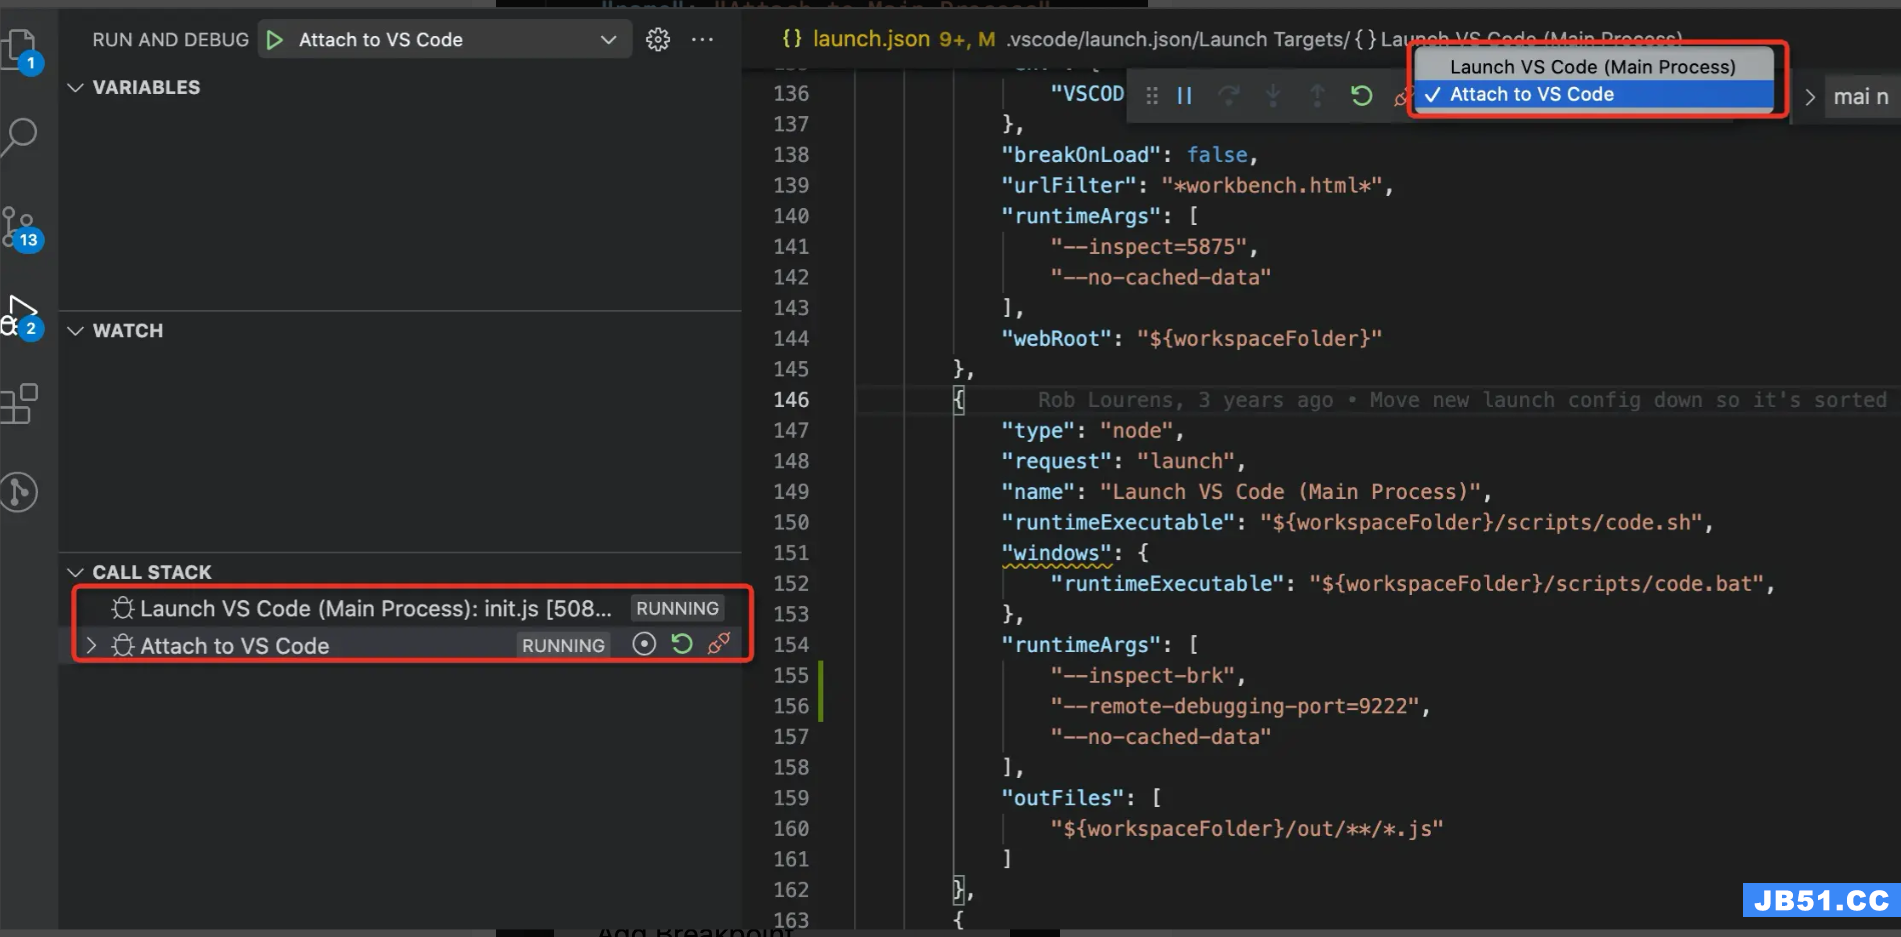Expand the Attach to VS Code call stack row
The image size is (1901, 937).
coord(91,645)
